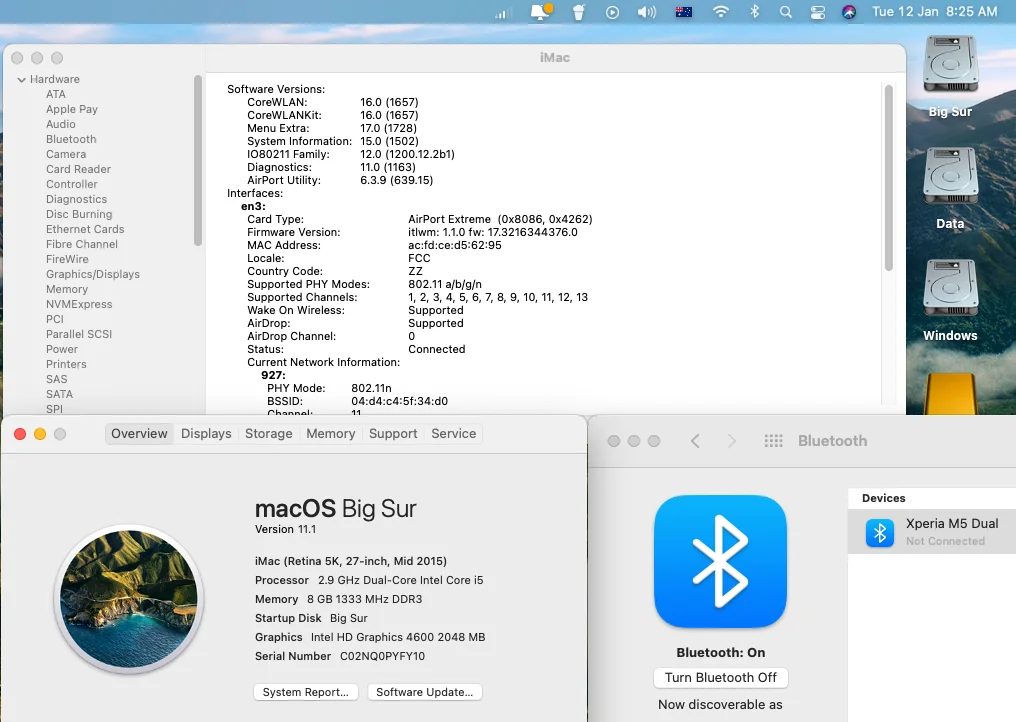Open the Australian flag input menu

point(684,12)
